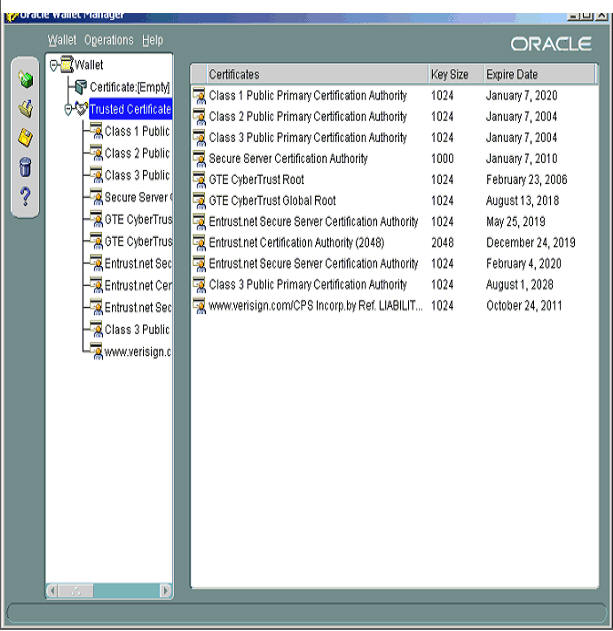The height and width of the screenshot is (631, 613).
Task: Click the Delete wallet trash icon
Action: click(25, 167)
